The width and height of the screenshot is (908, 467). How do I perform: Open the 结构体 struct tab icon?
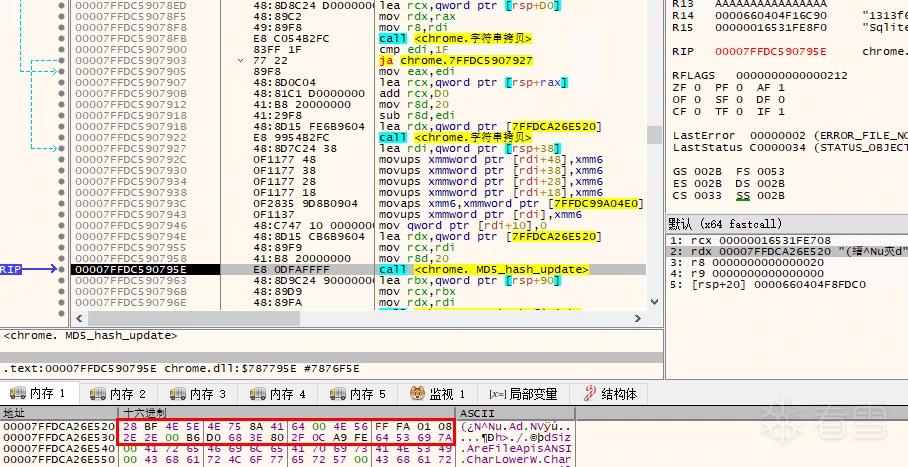[590, 394]
